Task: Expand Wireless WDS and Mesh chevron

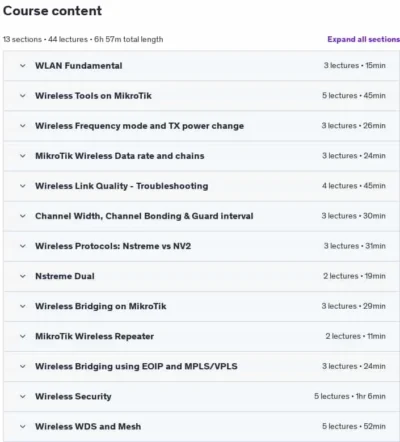Action: pyautogui.click(x=23, y=426)
